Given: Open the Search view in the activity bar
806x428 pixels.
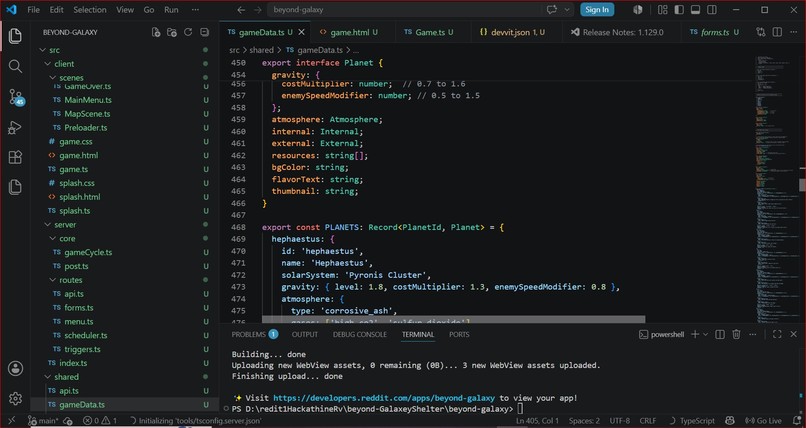Looking at the screenshot, I should coord(15,66).
